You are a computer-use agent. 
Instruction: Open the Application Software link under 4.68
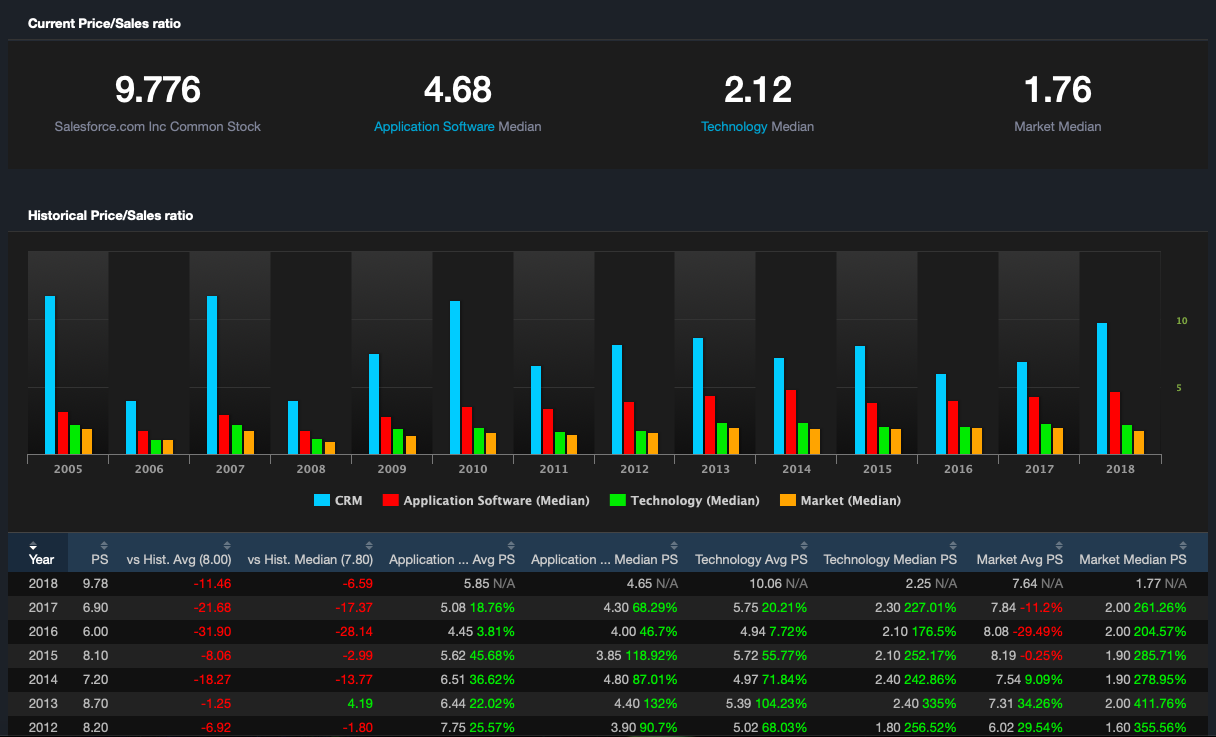[434, 127]
